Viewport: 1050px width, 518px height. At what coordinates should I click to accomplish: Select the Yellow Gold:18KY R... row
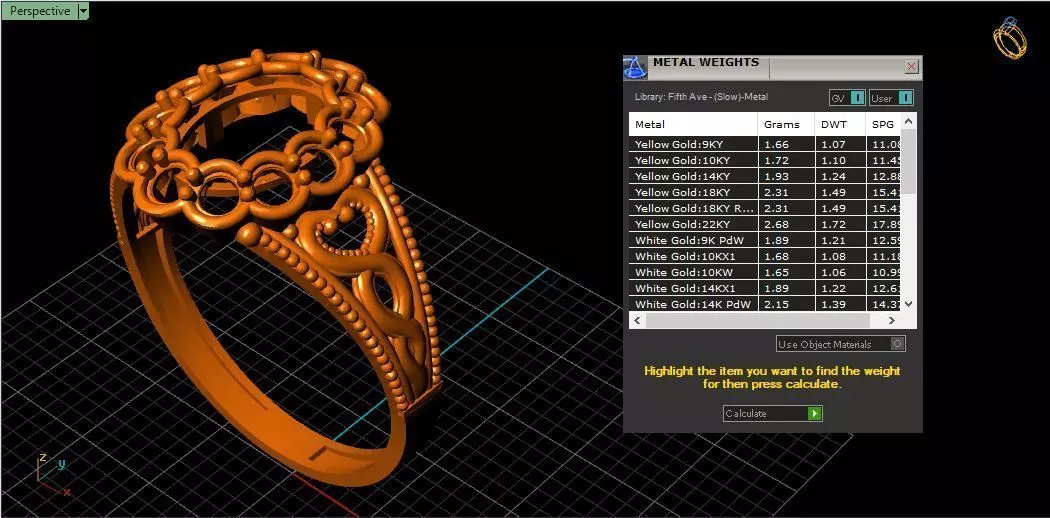click(x=765, y=208)
